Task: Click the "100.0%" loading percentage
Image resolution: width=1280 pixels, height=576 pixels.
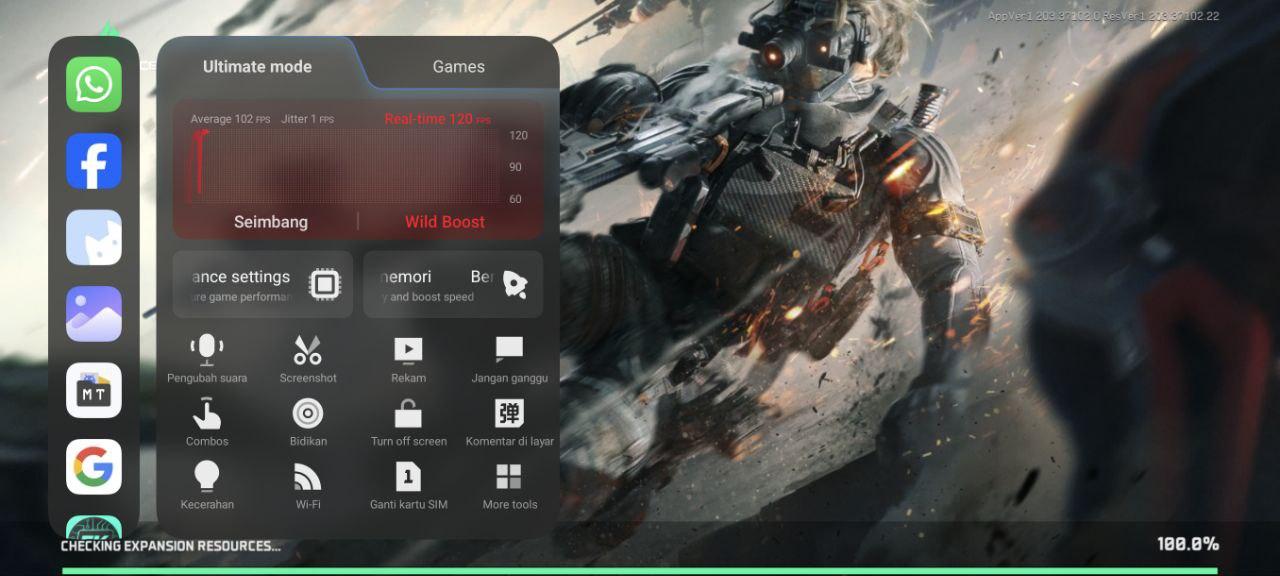Action: tap(1188, 544)
